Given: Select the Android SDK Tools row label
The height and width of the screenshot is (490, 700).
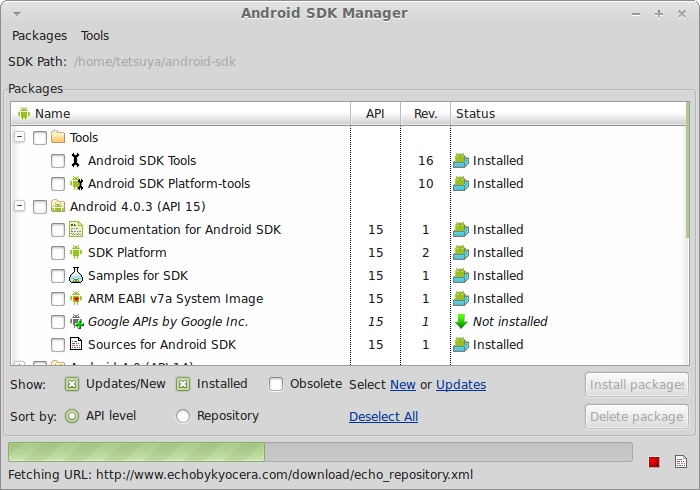Looking at the screenshot, I should [x=142, y=161].
